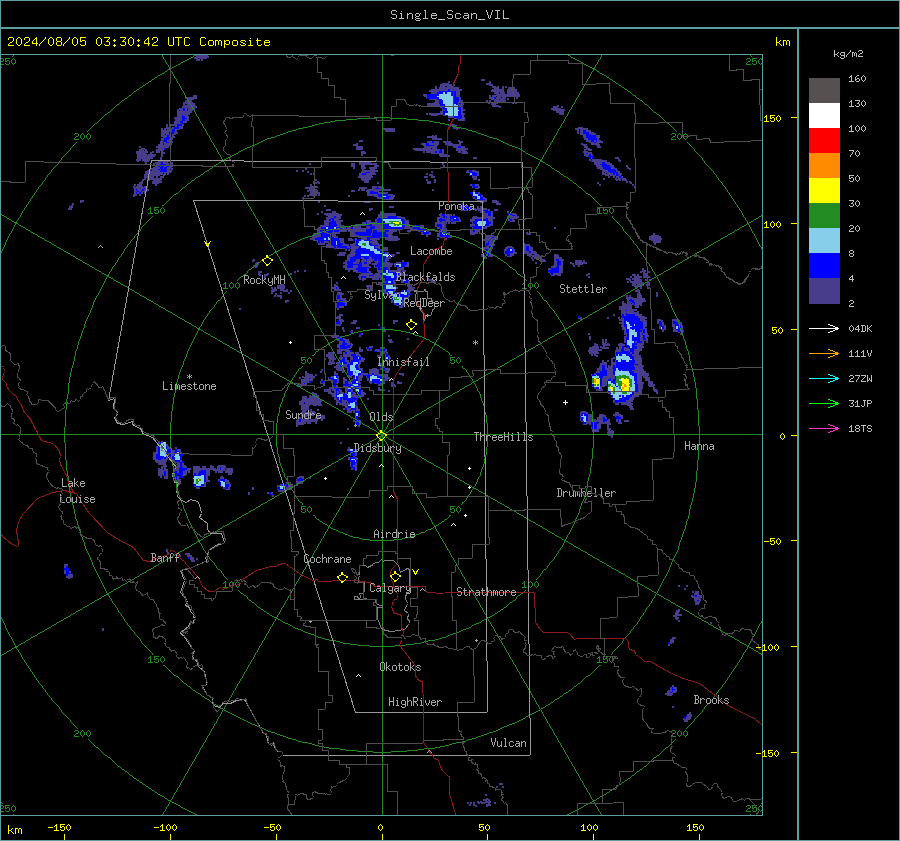Image resolution: width=900 pixels, height=841 pixels.
Task: Click the Innisfail town label
Action: 403,362
